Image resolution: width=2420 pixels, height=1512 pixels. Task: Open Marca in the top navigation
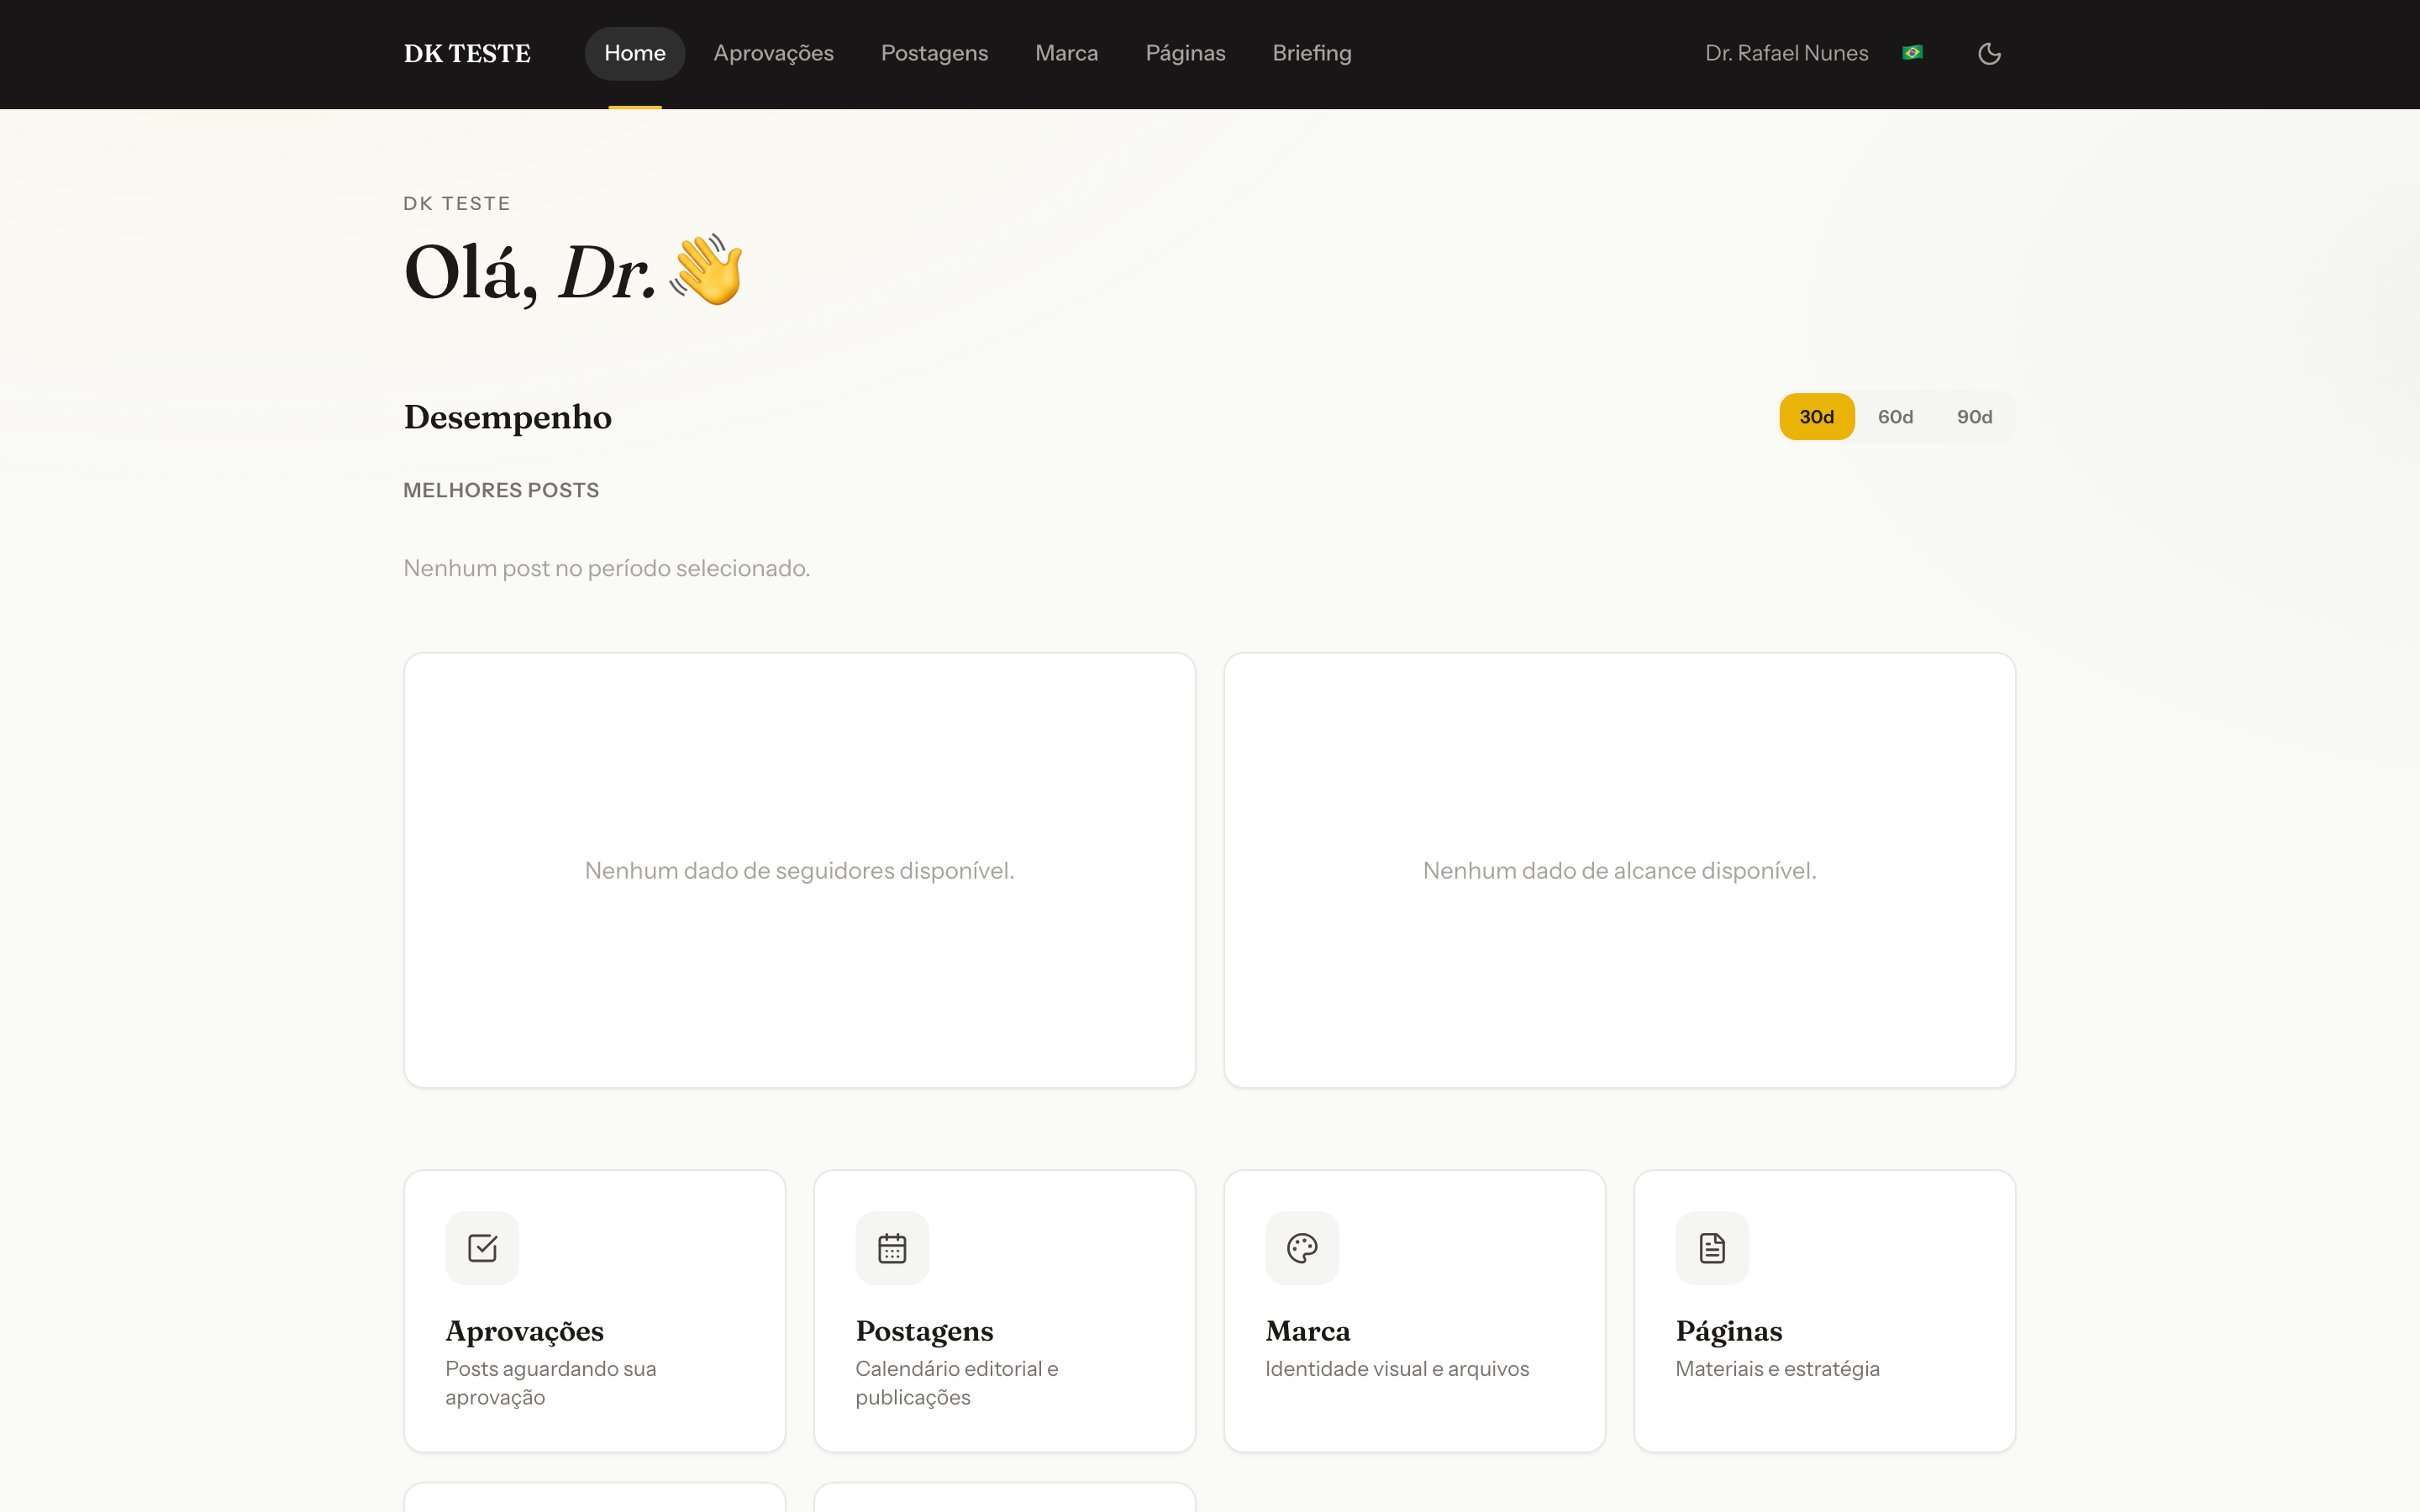point(1066,53)
